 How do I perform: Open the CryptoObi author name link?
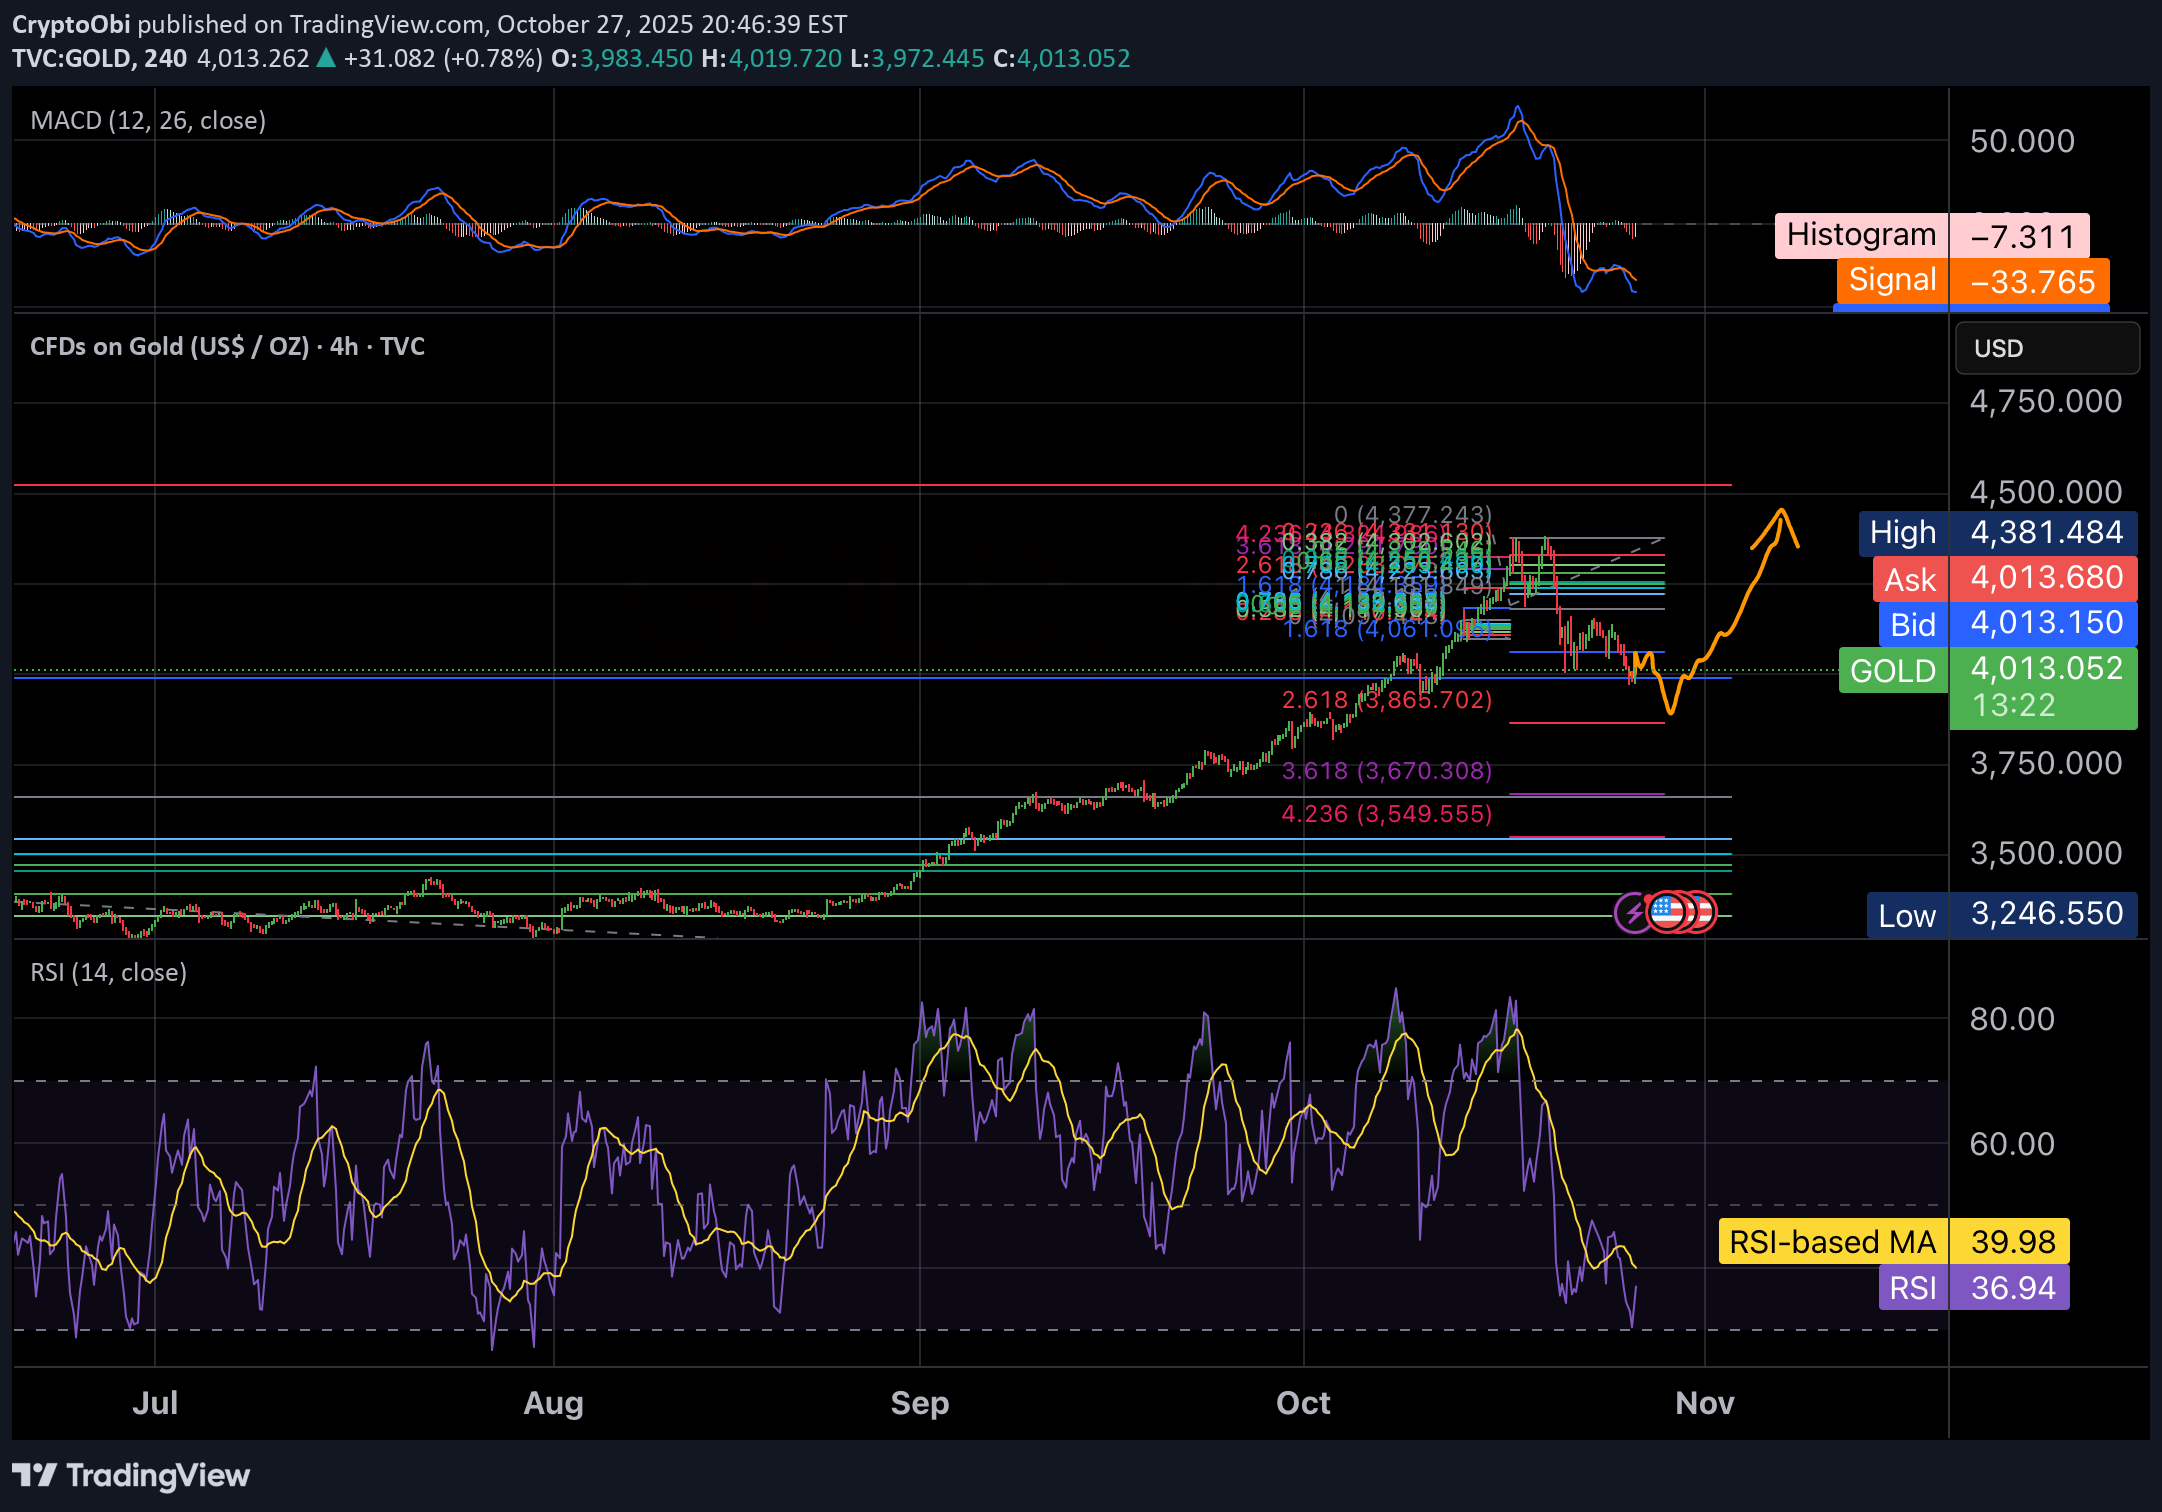click(70, 24)
